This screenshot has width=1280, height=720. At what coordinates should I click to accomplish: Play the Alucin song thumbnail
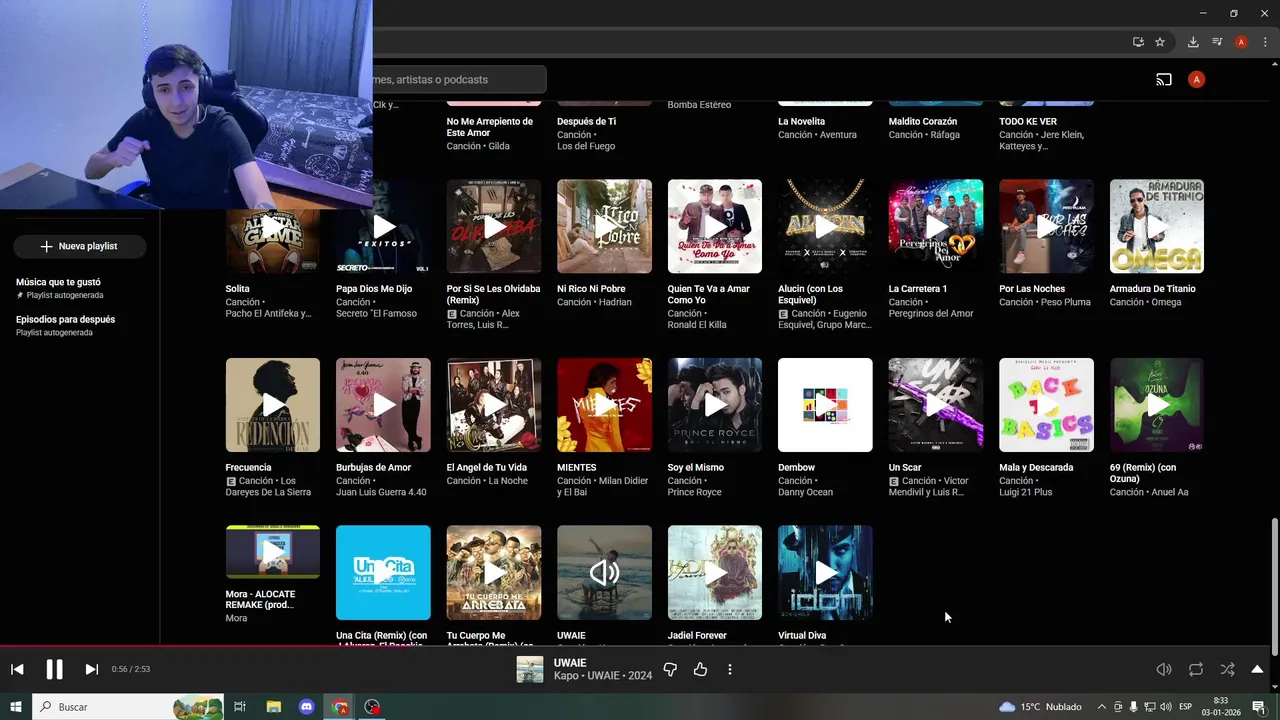click(x=825, y=226)
